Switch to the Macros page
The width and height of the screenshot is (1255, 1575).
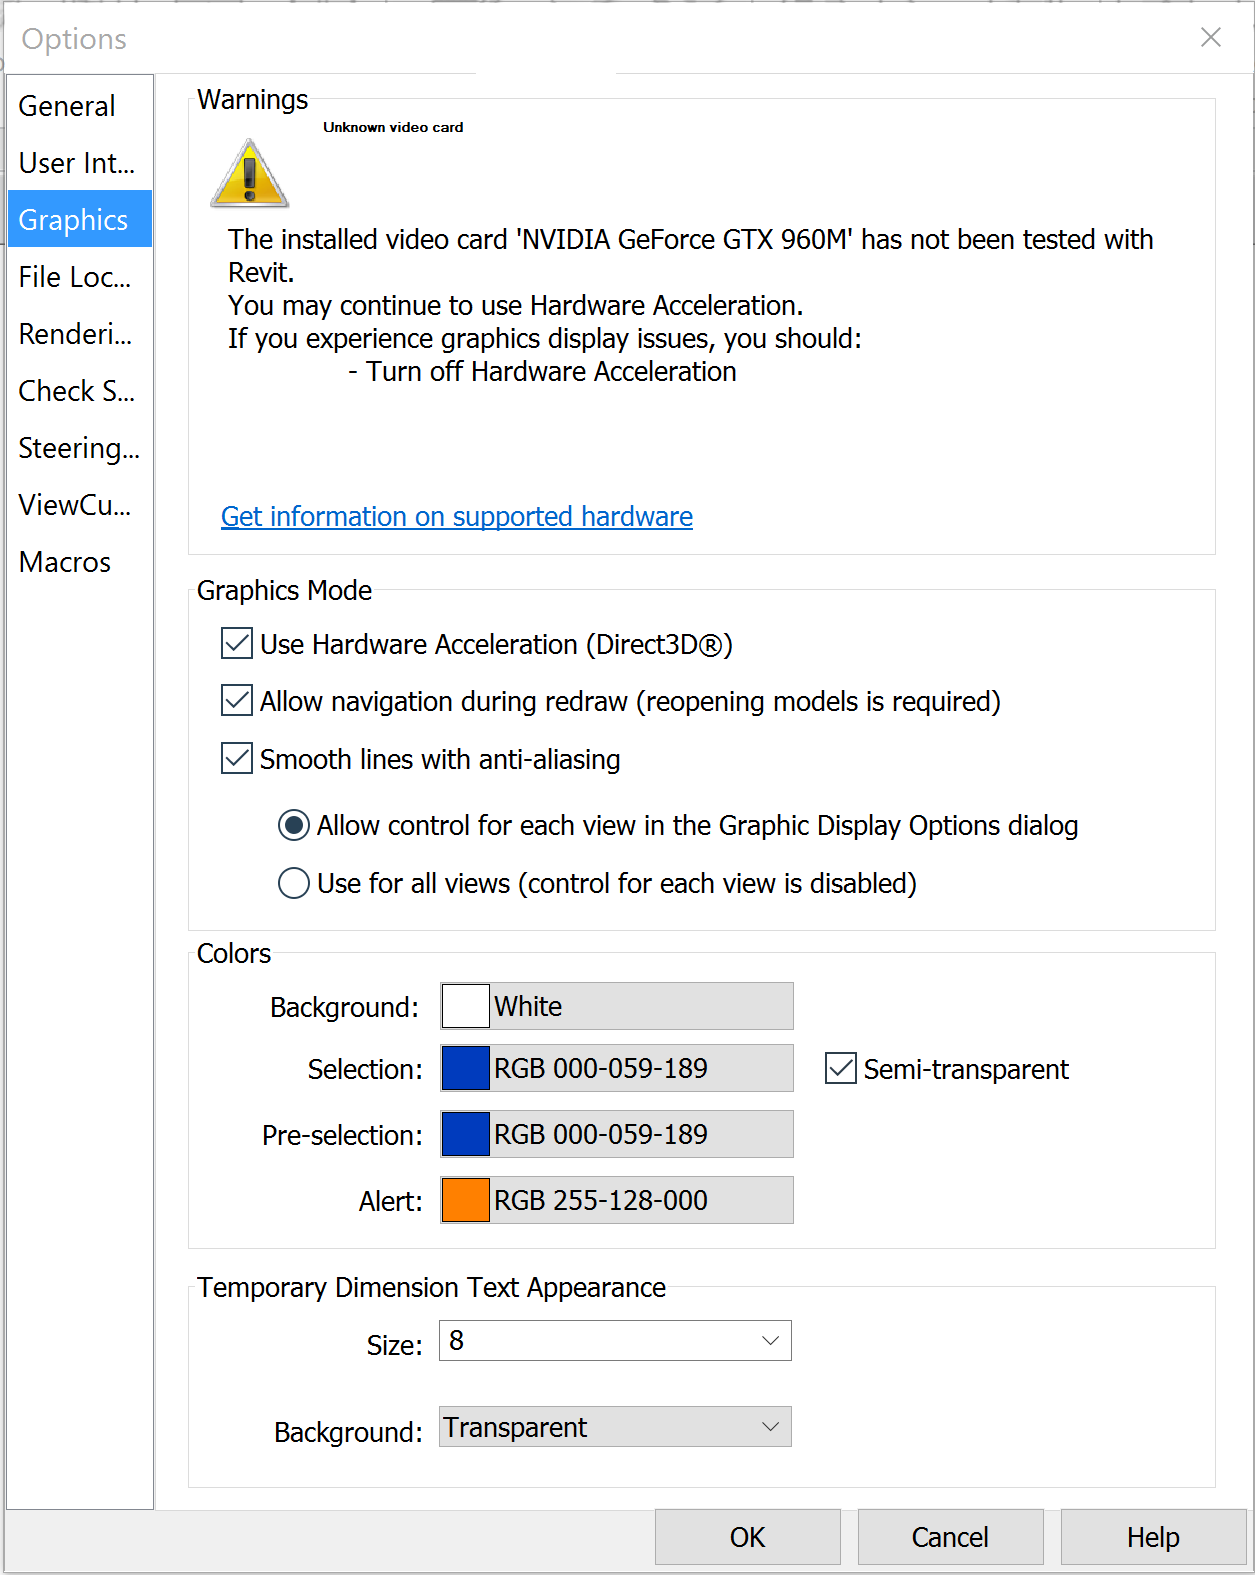click(64, 561)
